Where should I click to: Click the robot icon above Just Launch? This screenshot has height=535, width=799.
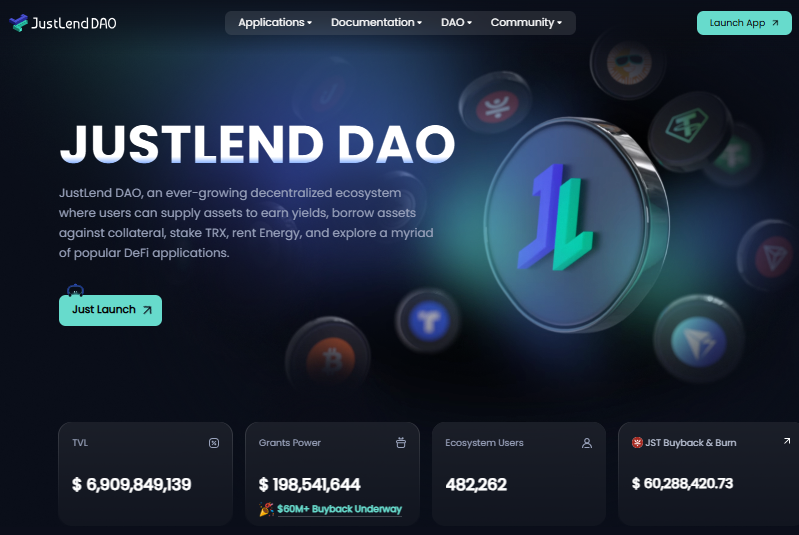point(75,290)
